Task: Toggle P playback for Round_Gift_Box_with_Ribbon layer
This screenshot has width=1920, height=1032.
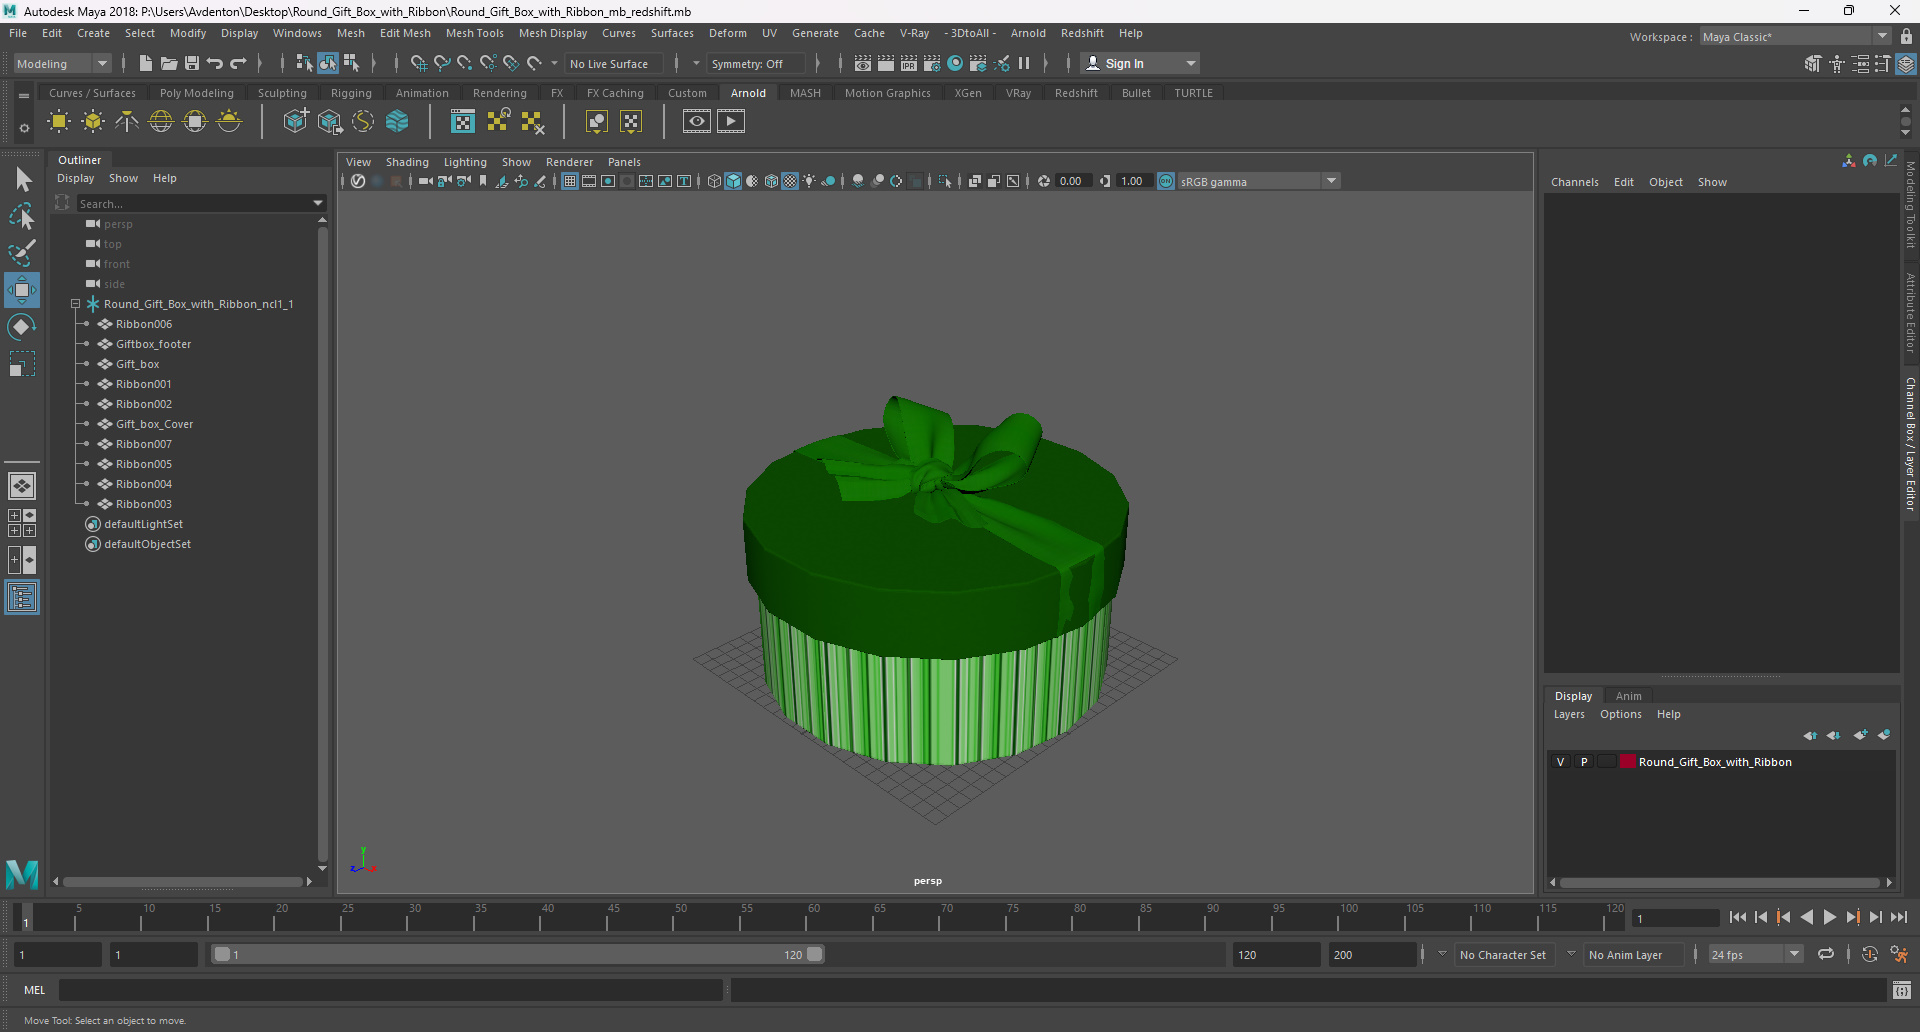Action: pos(1584,762)
